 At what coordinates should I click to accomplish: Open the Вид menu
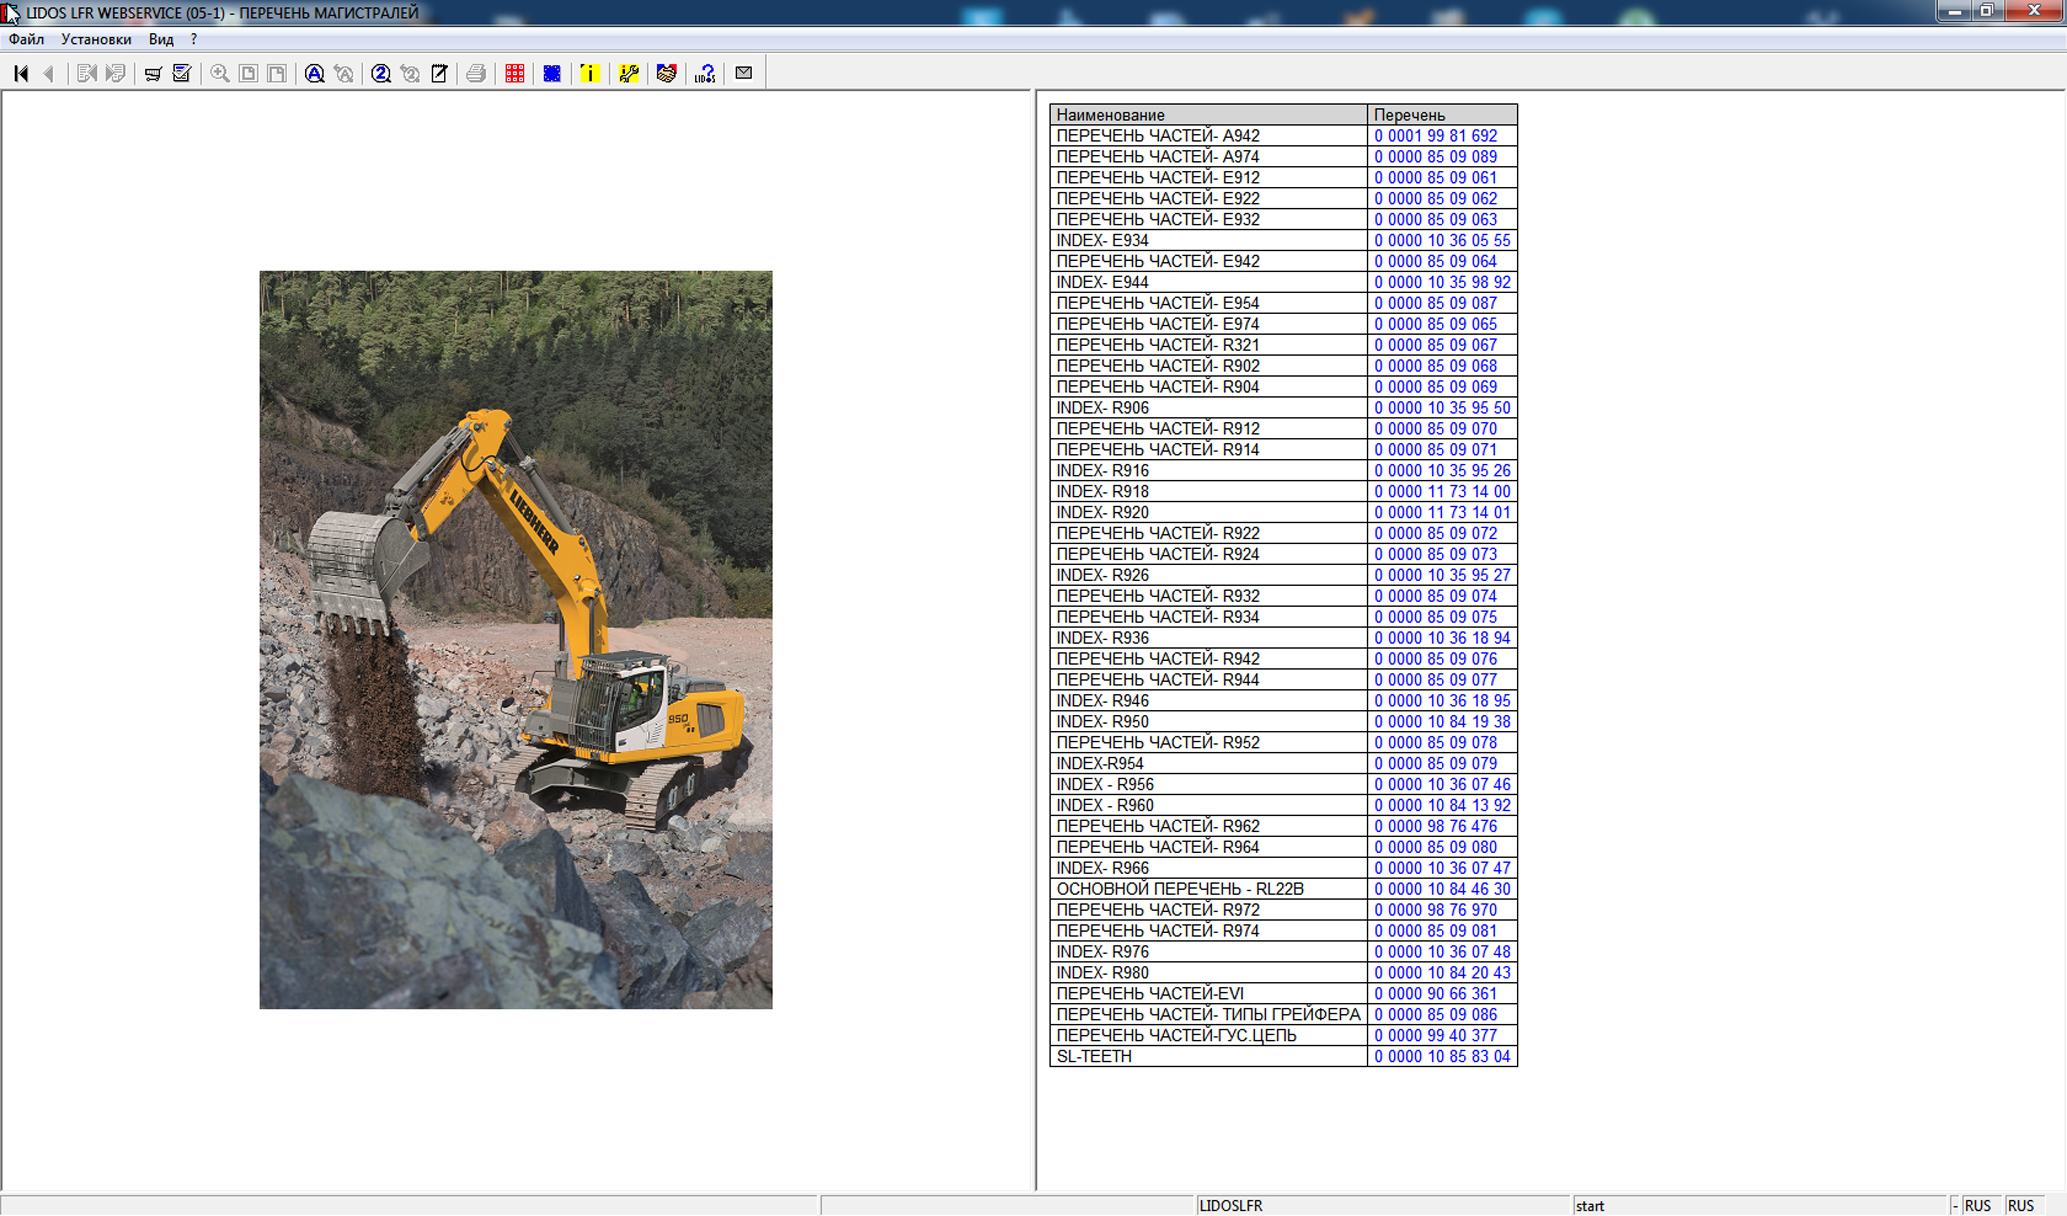pos(161,39)
